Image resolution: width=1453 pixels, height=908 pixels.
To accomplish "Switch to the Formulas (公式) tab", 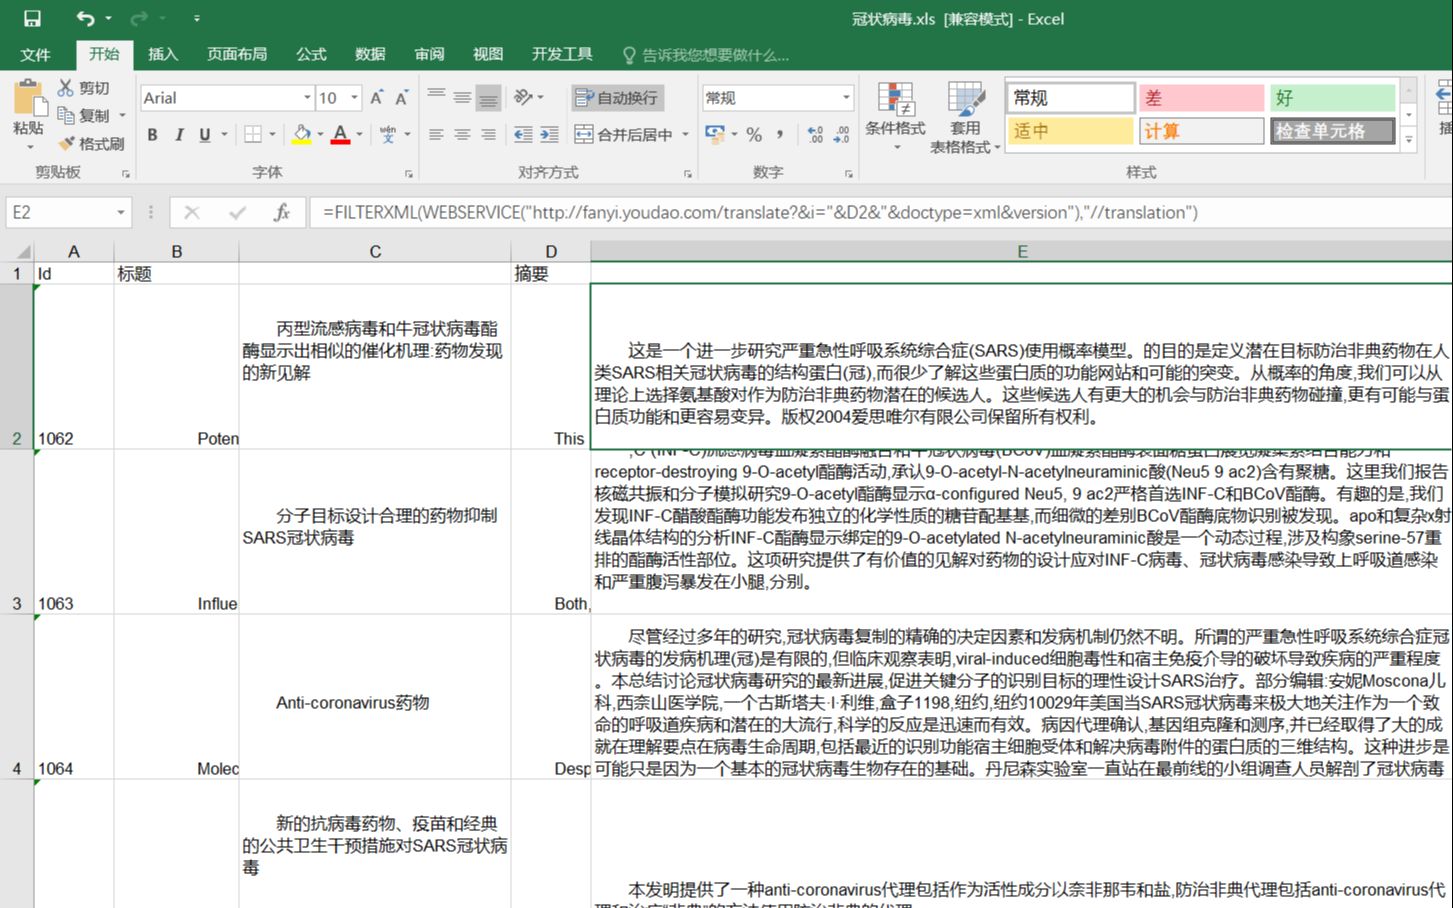I will point(311,54).
